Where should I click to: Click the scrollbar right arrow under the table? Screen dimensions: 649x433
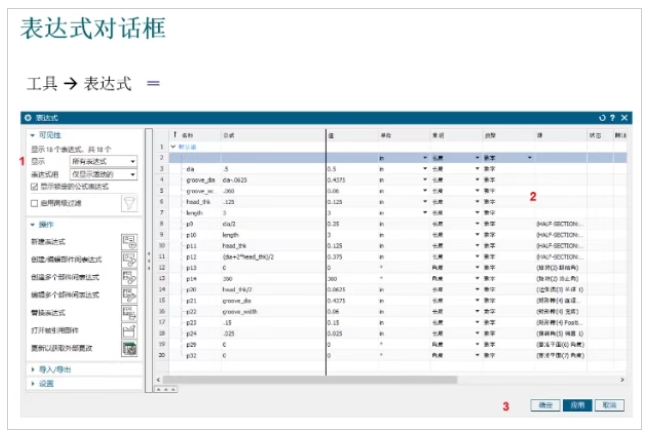(622, 380)
